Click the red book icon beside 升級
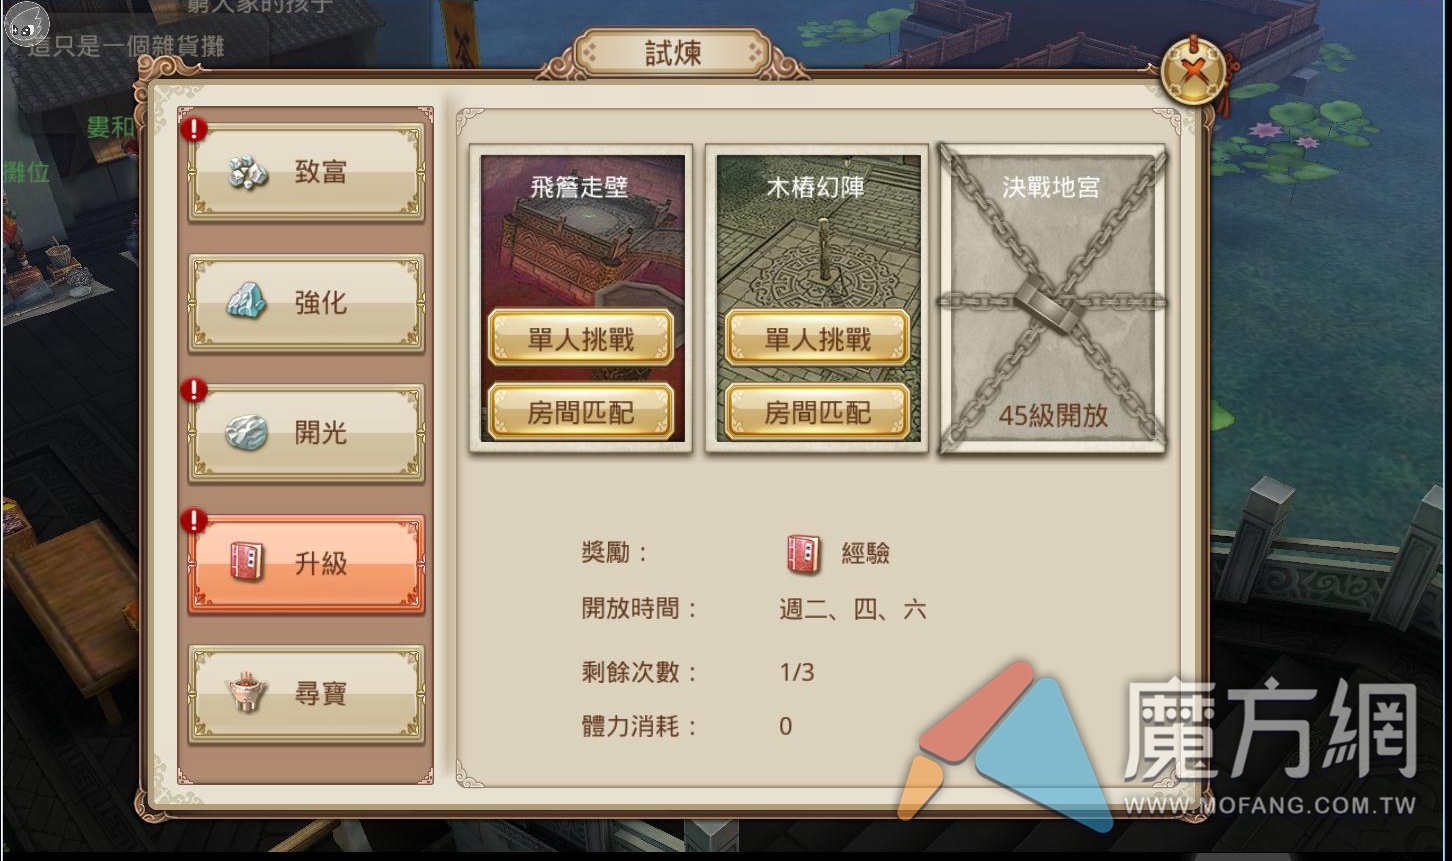 pos(246,562)
